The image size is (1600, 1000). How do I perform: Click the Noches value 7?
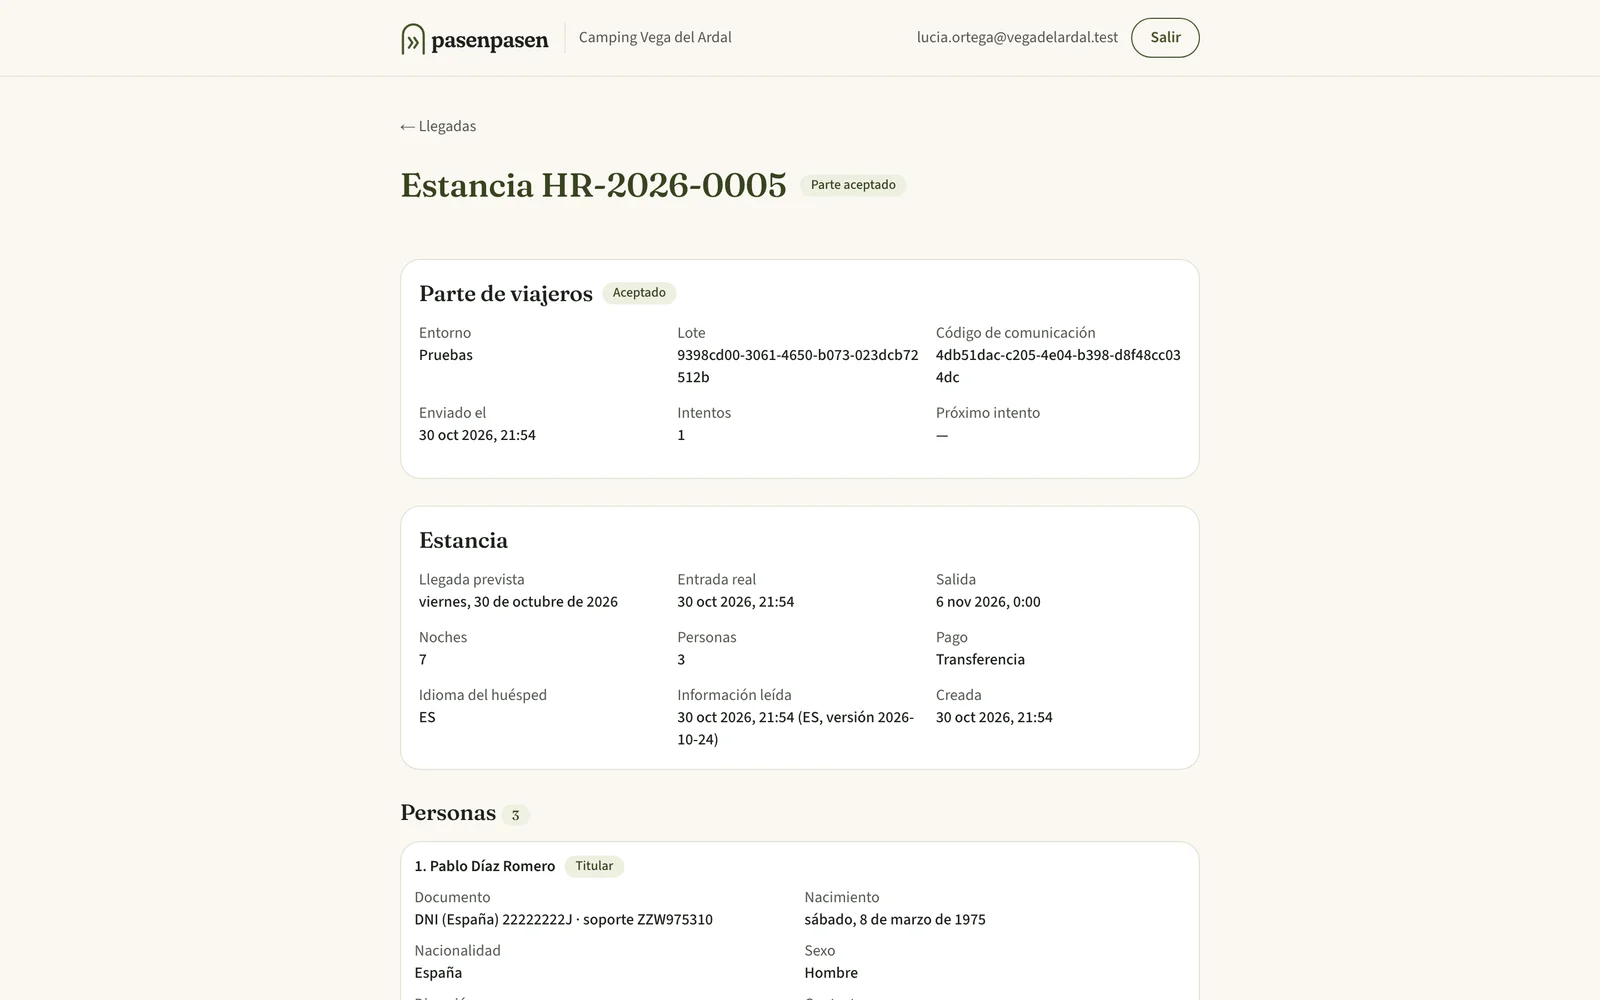click(x=423, y=660)
